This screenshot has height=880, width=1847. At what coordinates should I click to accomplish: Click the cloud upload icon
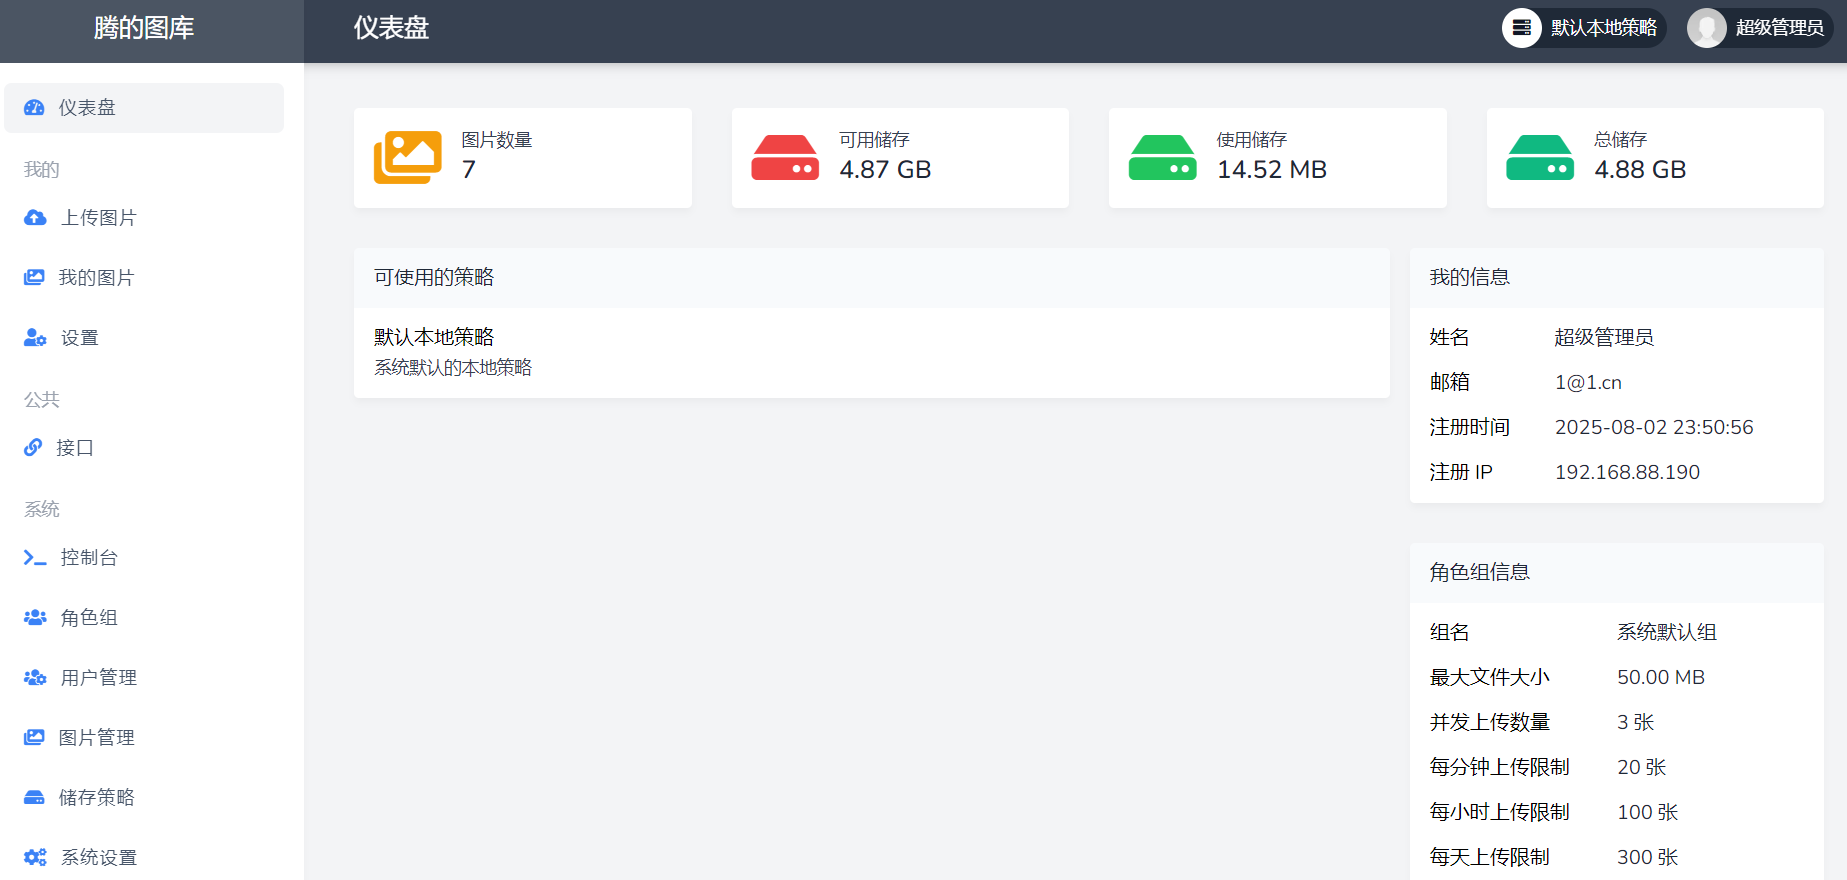[x=35, y=218]
